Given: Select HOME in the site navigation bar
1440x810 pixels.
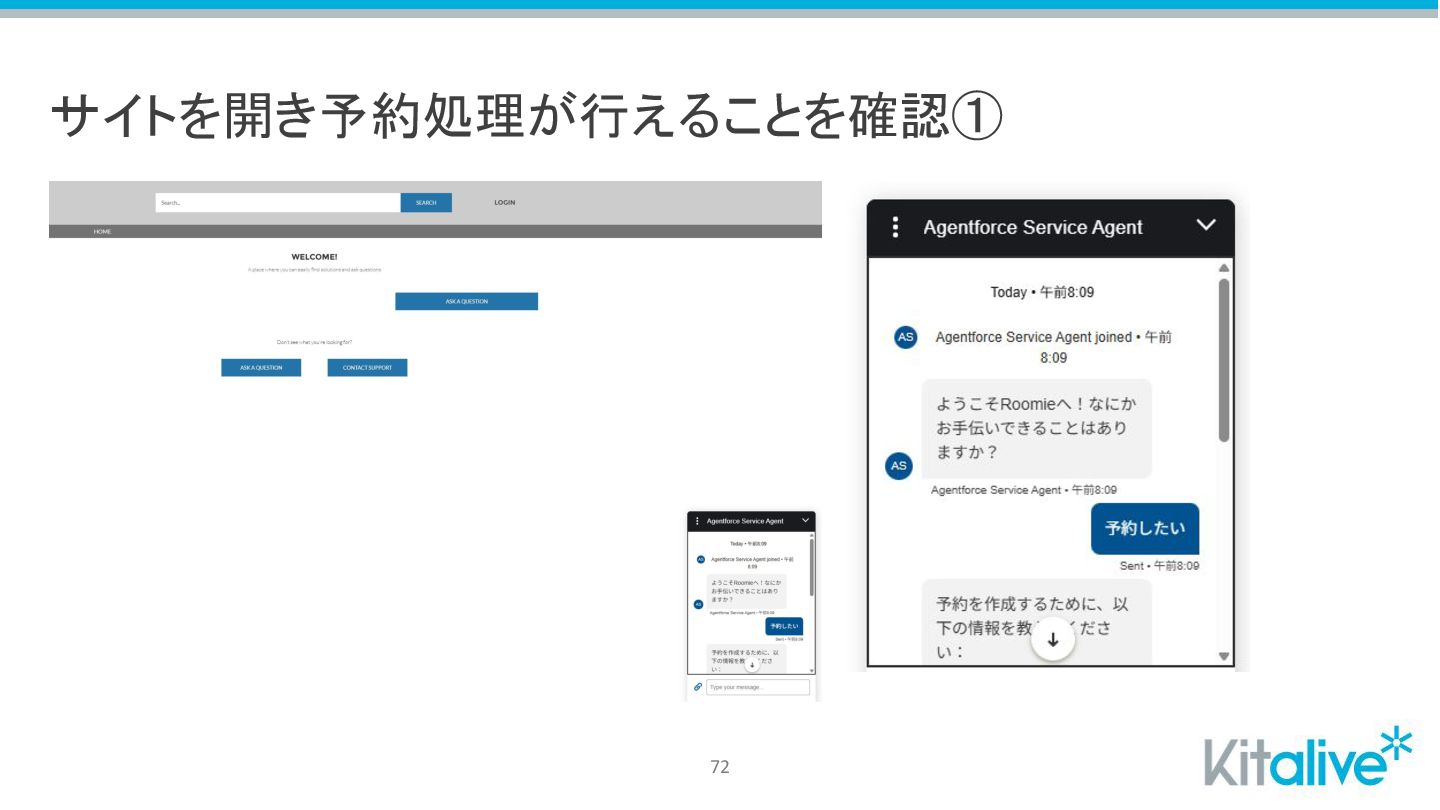Looking at the screenshot, I should tap(102, 231).
